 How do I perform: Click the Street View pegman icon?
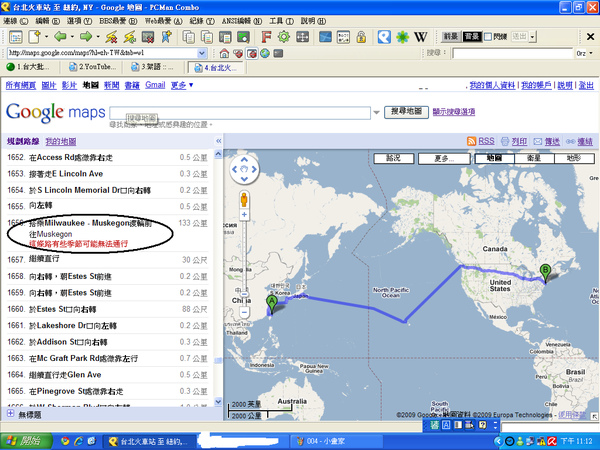point(244,199)
